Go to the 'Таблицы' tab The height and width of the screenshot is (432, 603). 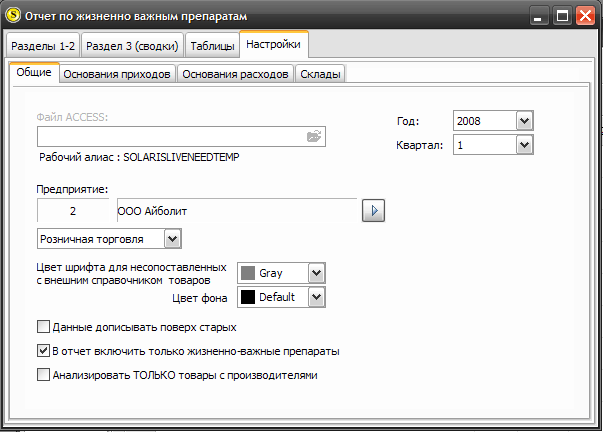(212, 46)
